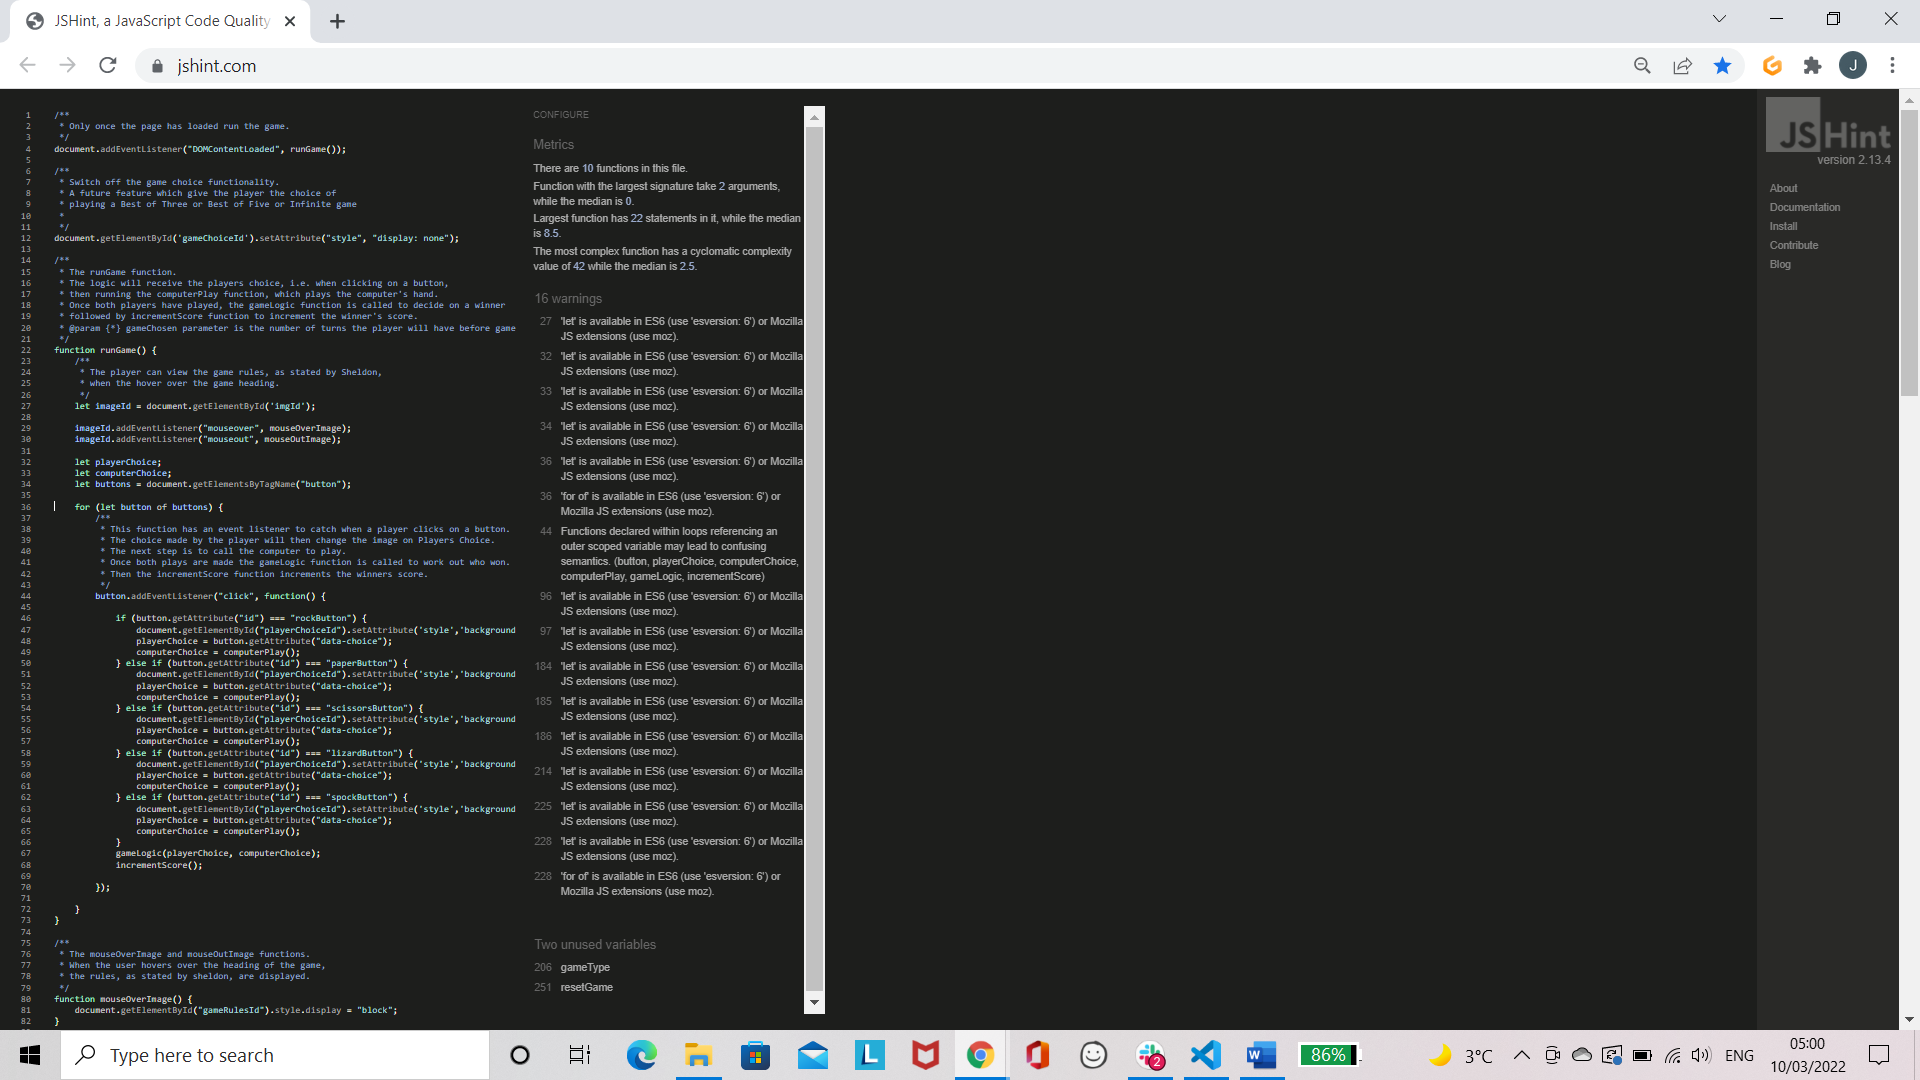Screen dimensions: 1920x1080
Task: Expand hidden icons chevron in system tray
Action: (1521, 1055)
